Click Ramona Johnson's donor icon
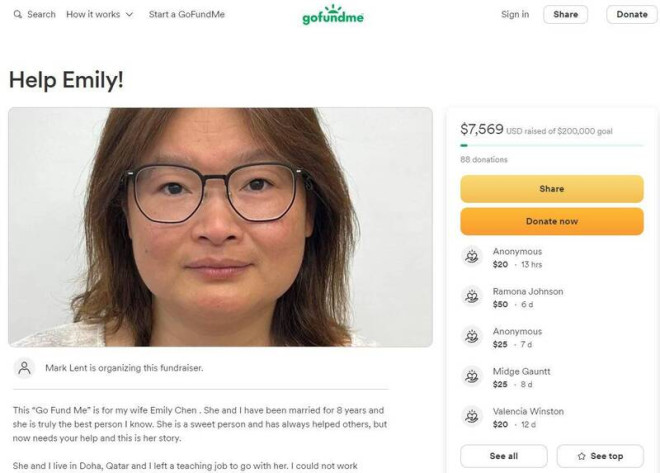The height and width of the screenshot is (473, 660). pos(472,297)
